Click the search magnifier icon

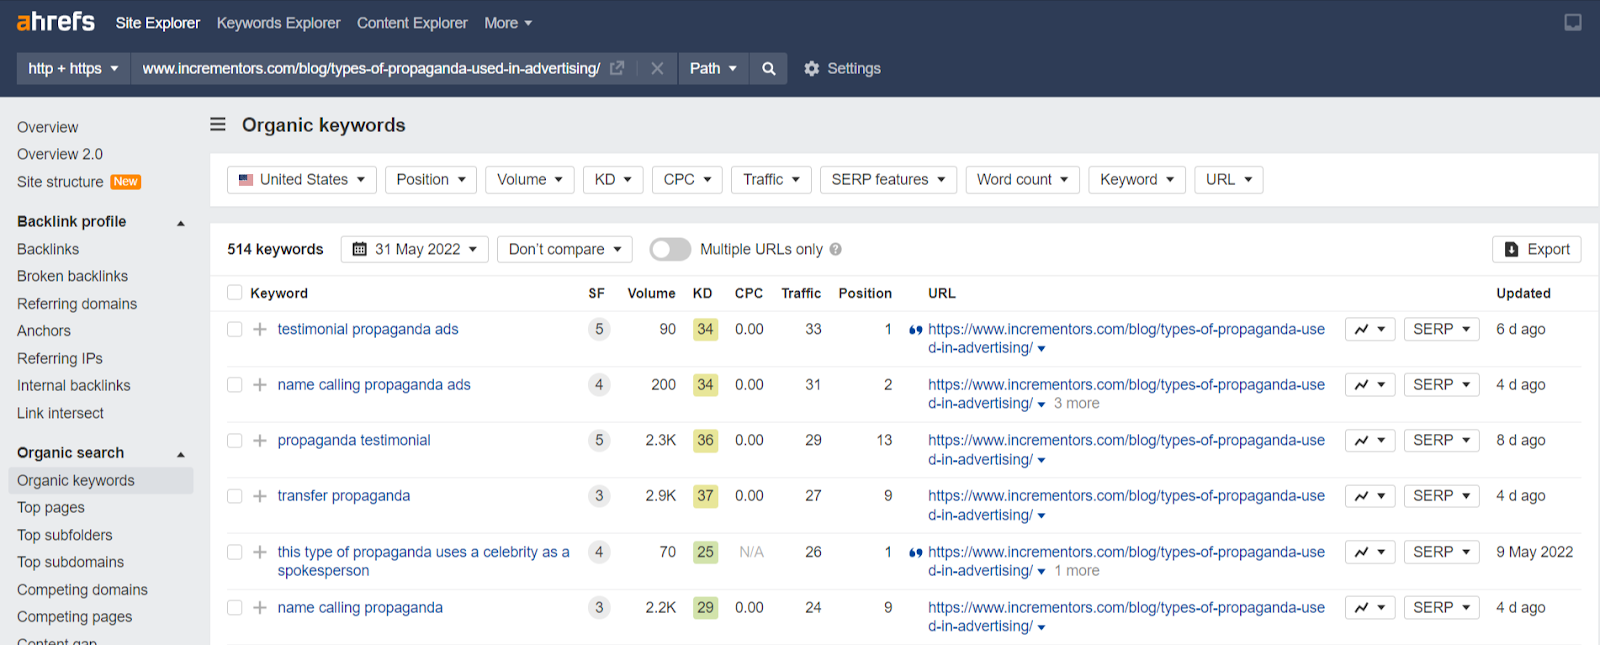click(768, 69)
